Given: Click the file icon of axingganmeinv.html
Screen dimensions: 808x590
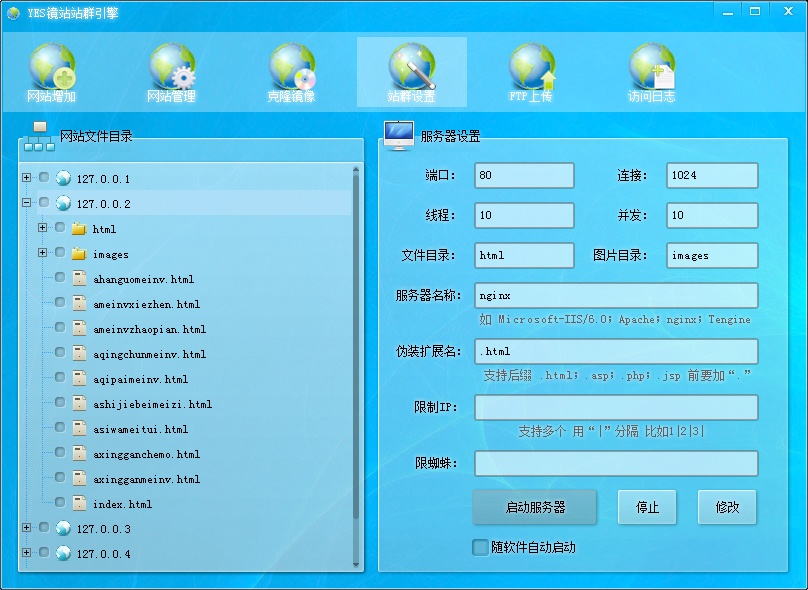Looking at the screenshot, I should [79, 478].
